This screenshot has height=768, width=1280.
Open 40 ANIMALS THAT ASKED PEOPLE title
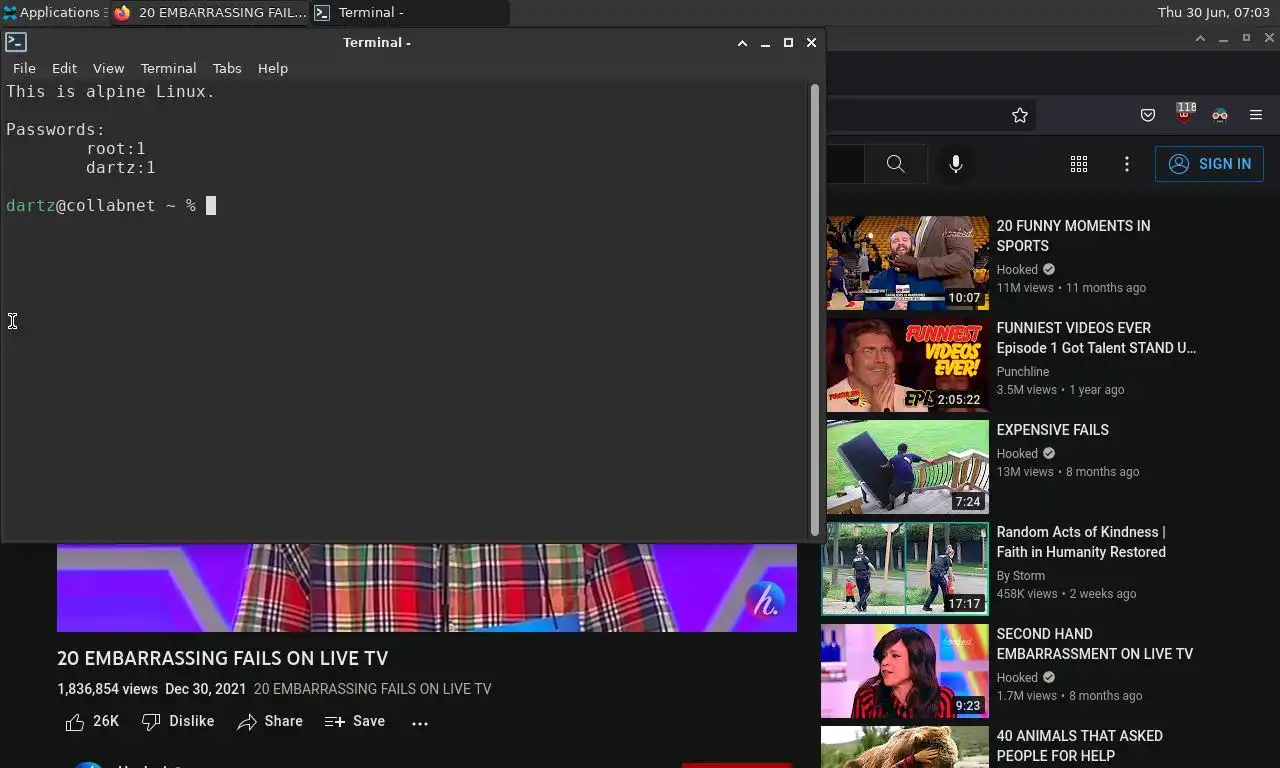(x=1079, y=746)
